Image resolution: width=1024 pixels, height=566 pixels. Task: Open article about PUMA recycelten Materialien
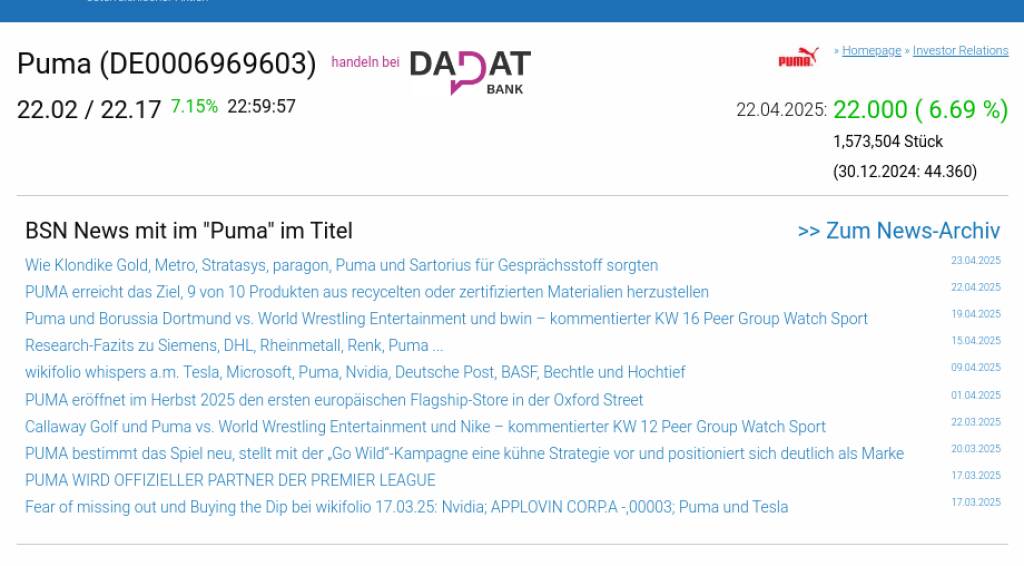coord(366,292)
